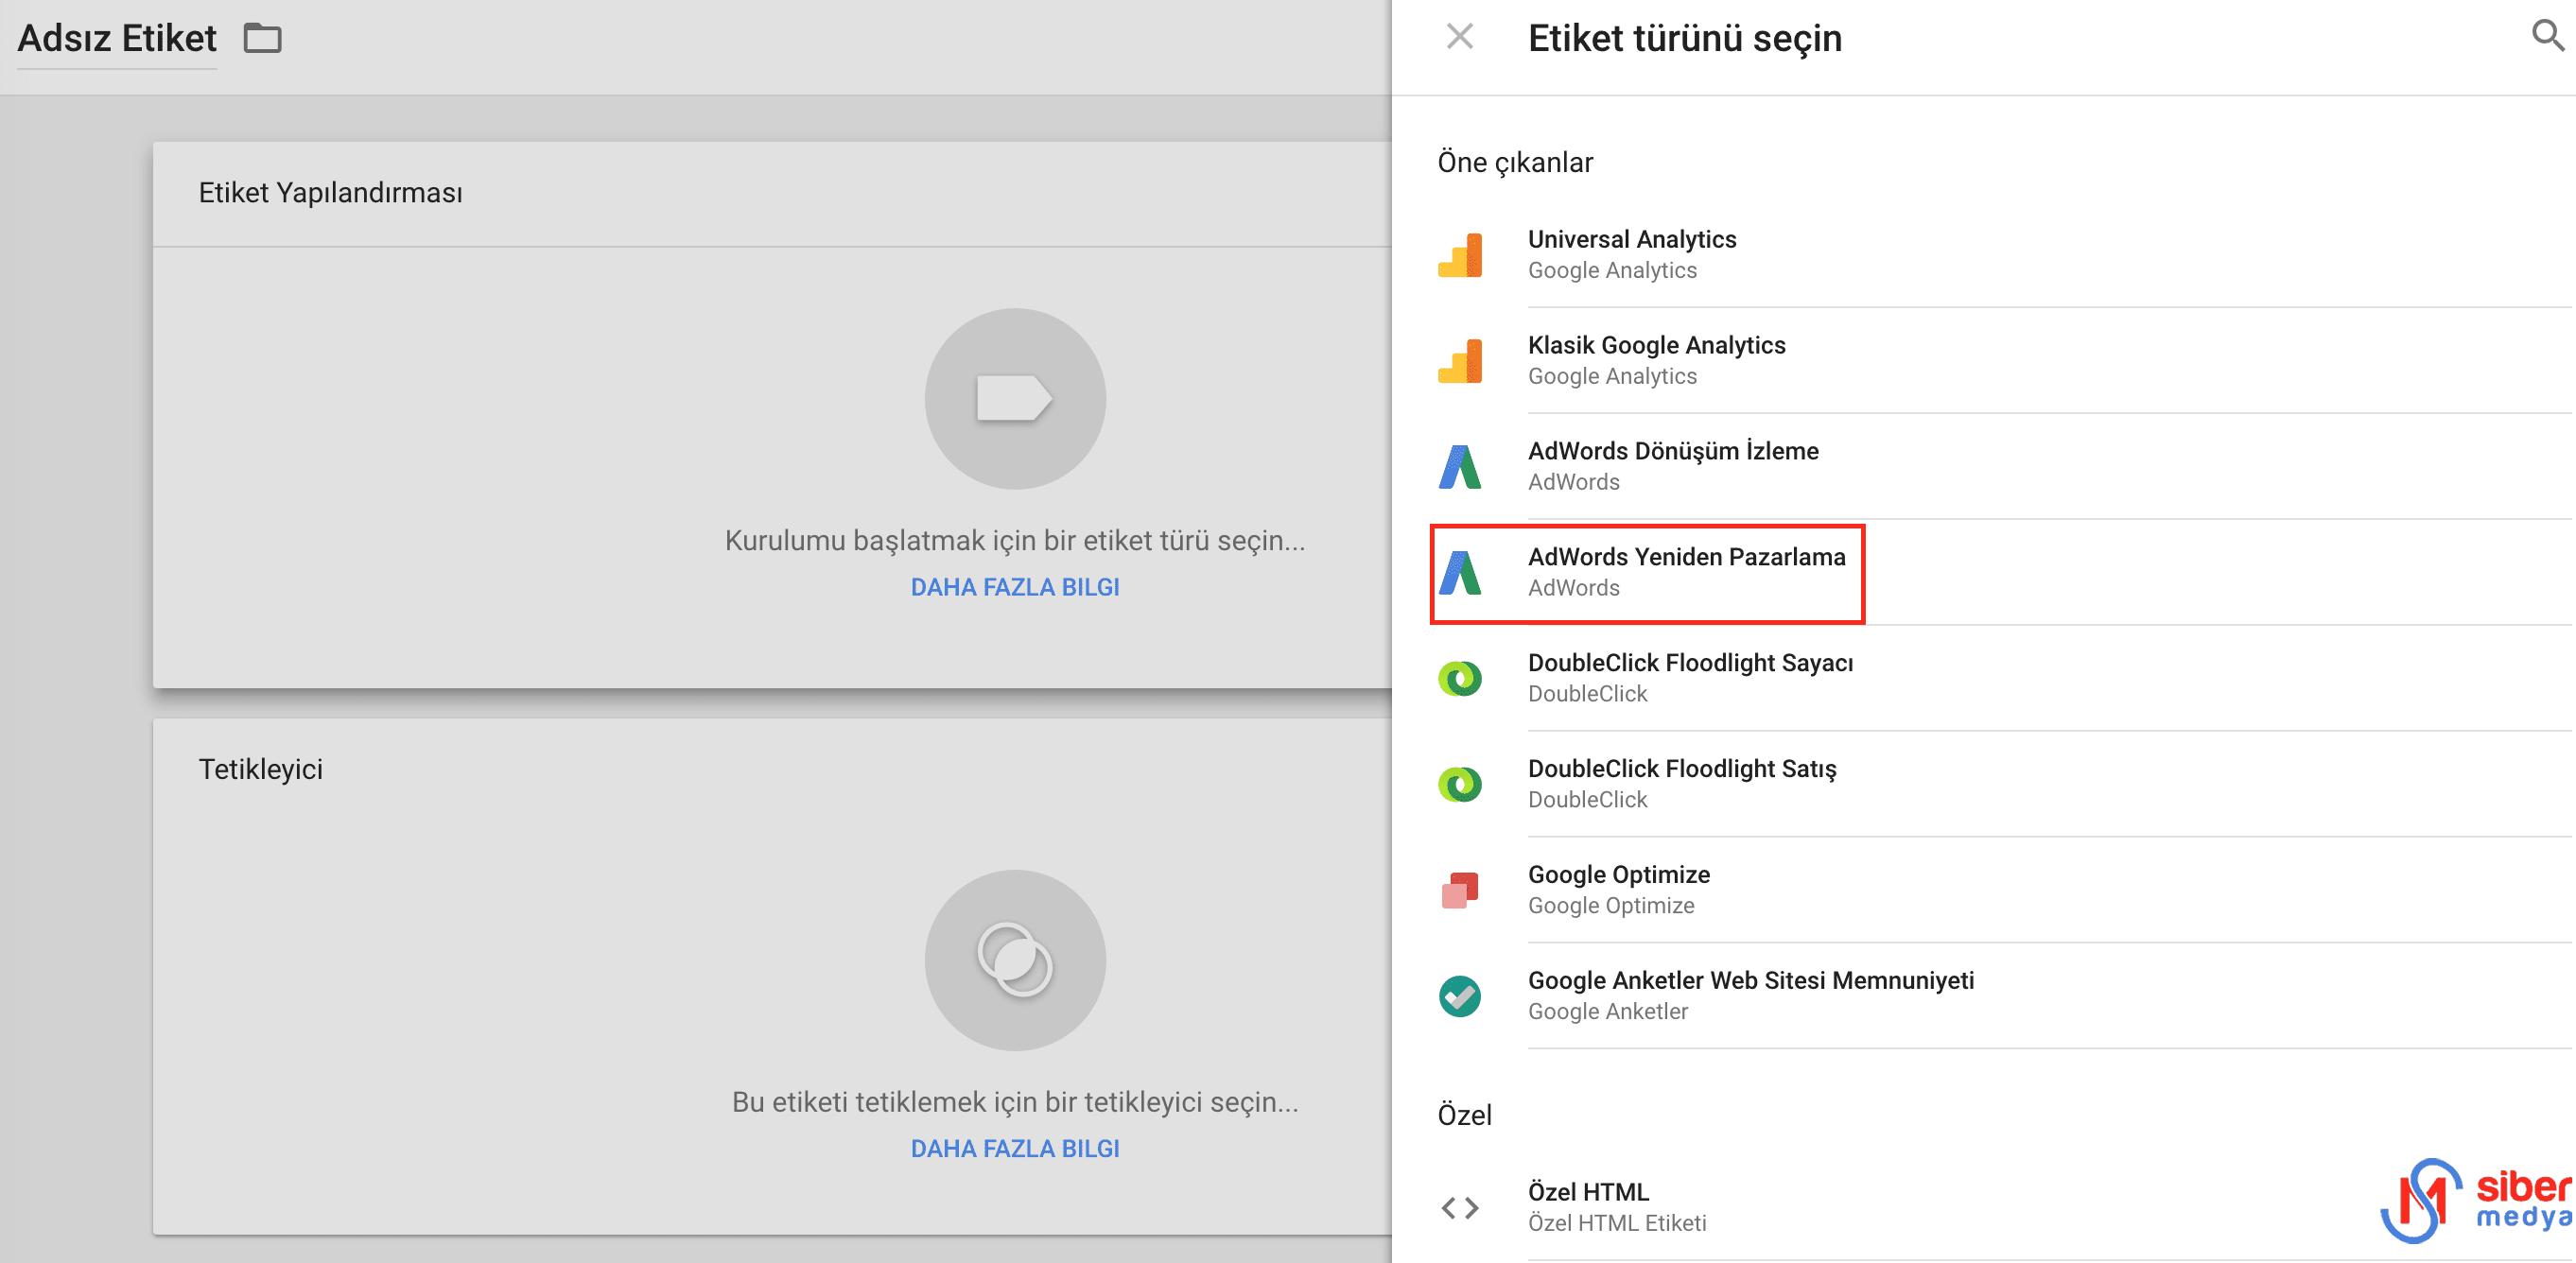Click the Universal Analytics icon
This screenshot has height=1263, width=2576.
[x=1460, y=254]
